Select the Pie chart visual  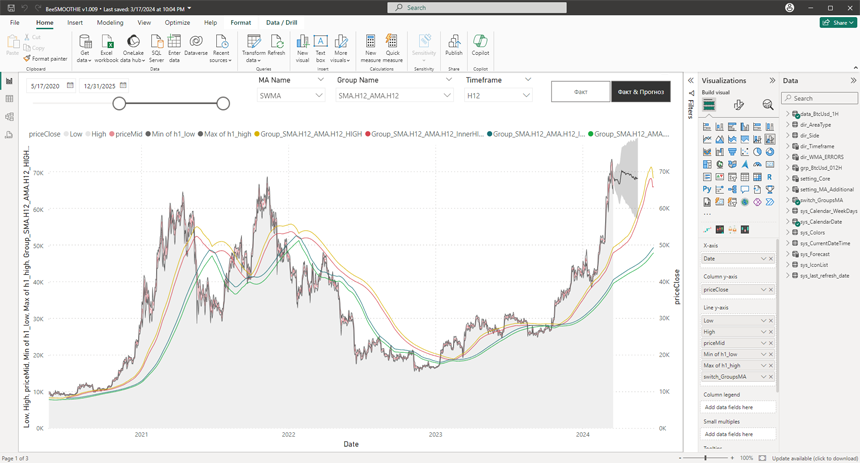[757, 152]
